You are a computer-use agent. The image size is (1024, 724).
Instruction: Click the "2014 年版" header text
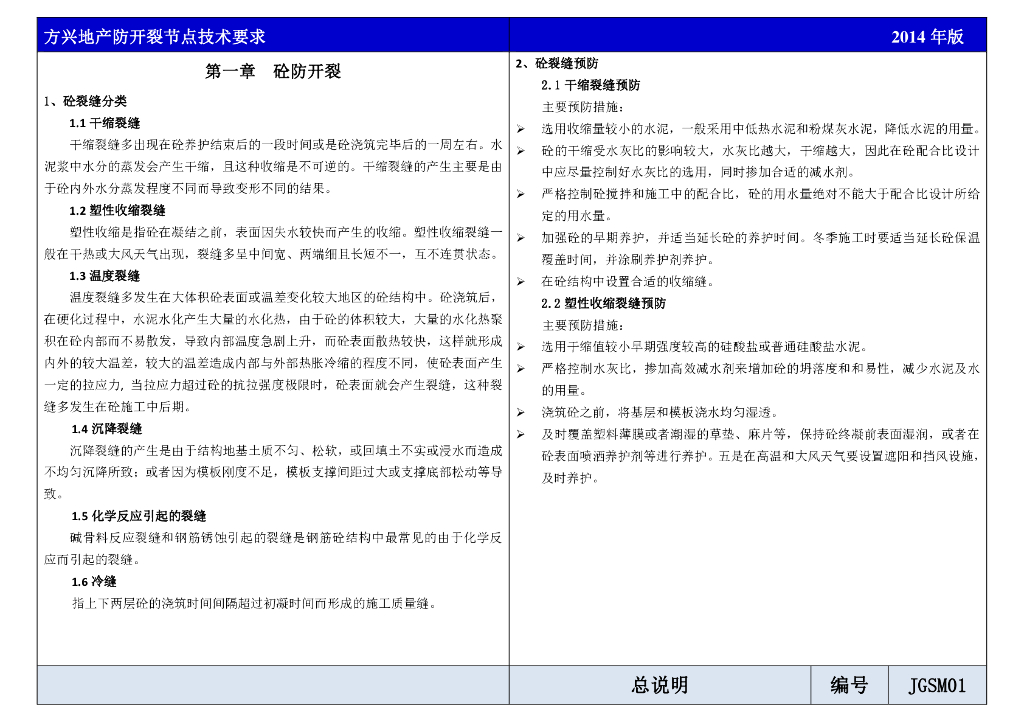[x=927, y=37]
